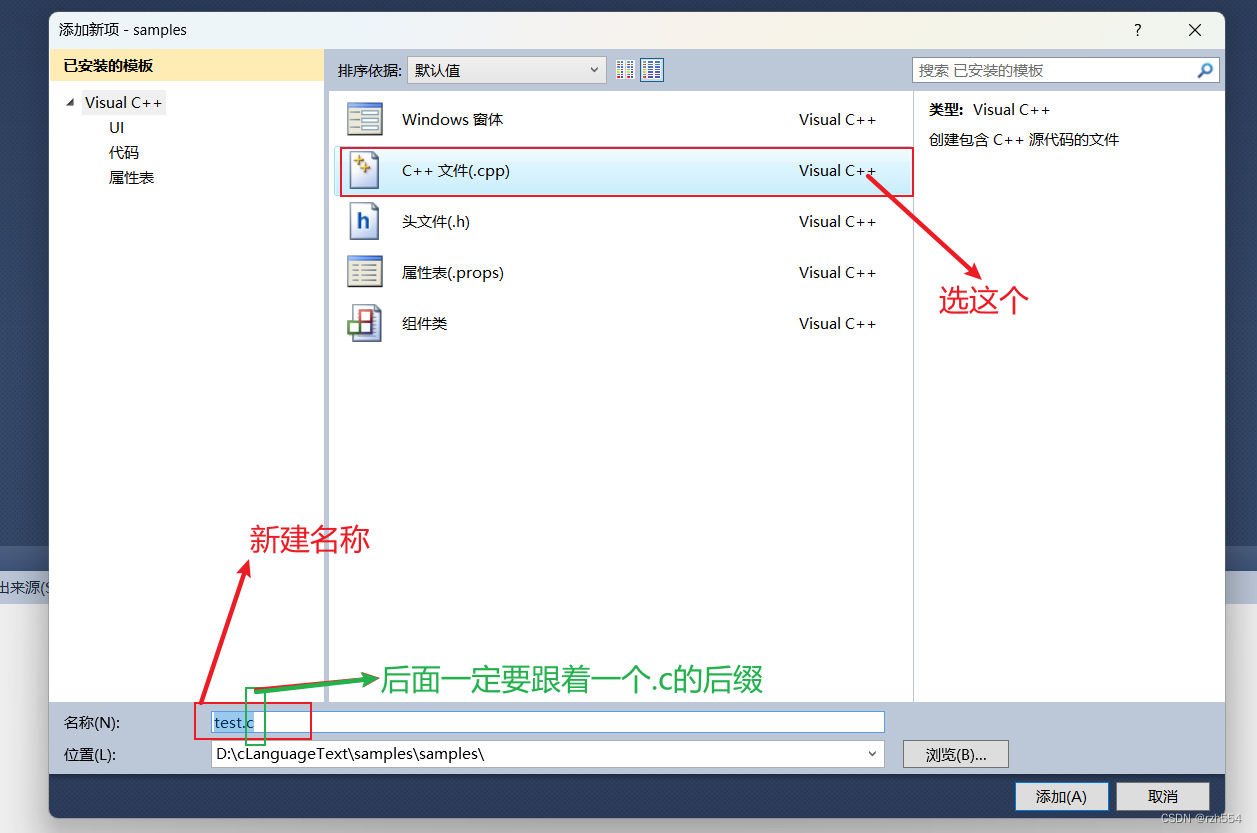Viewport: 1257px width, 833px height.
Task: Open the 排序依据 默认值 dropdown
Action: click(x=507, y=70)
